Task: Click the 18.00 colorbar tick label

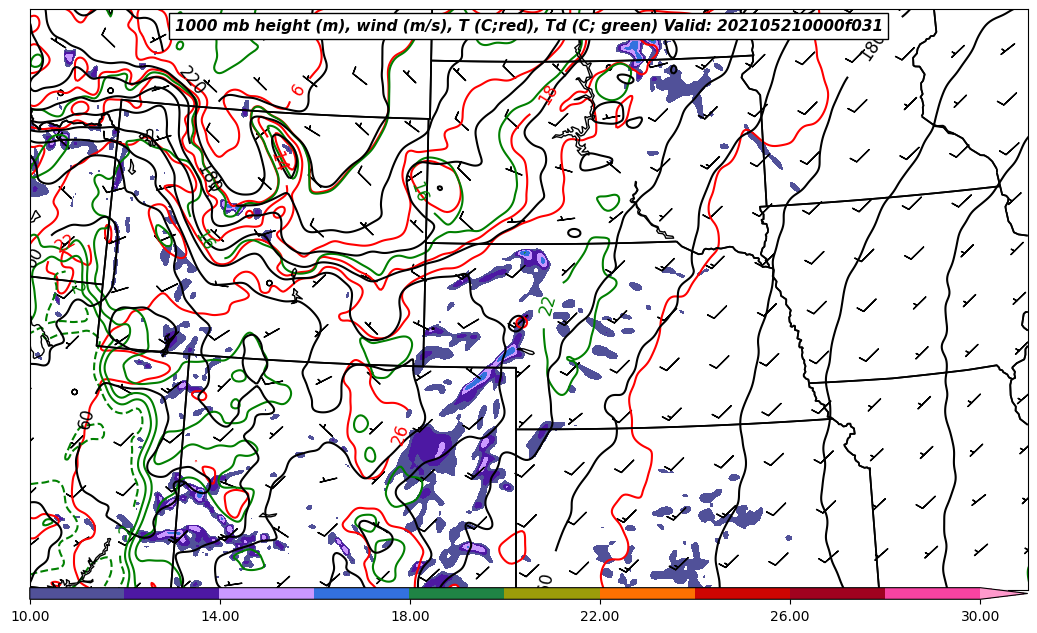Action: (x=410, y=616)
